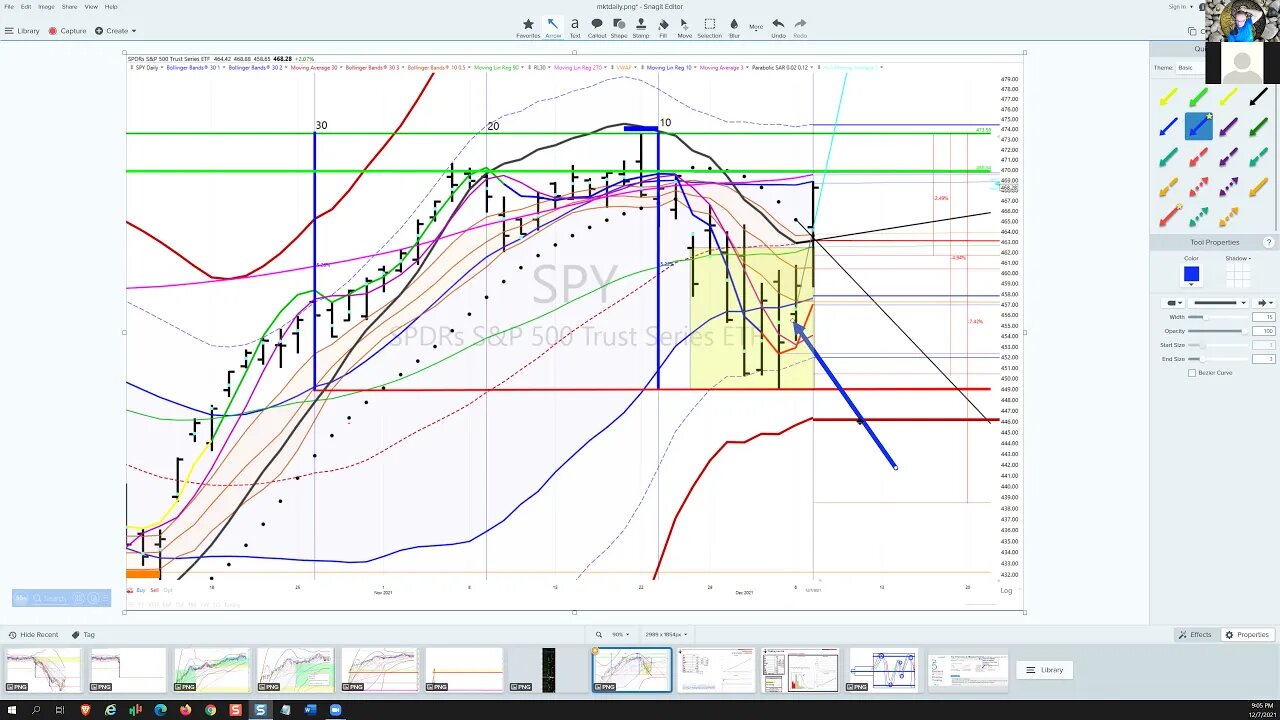Screen dimensions: 1280x720
Task: Select the Favorites tool in the toolbar
Action: (528, 28)
